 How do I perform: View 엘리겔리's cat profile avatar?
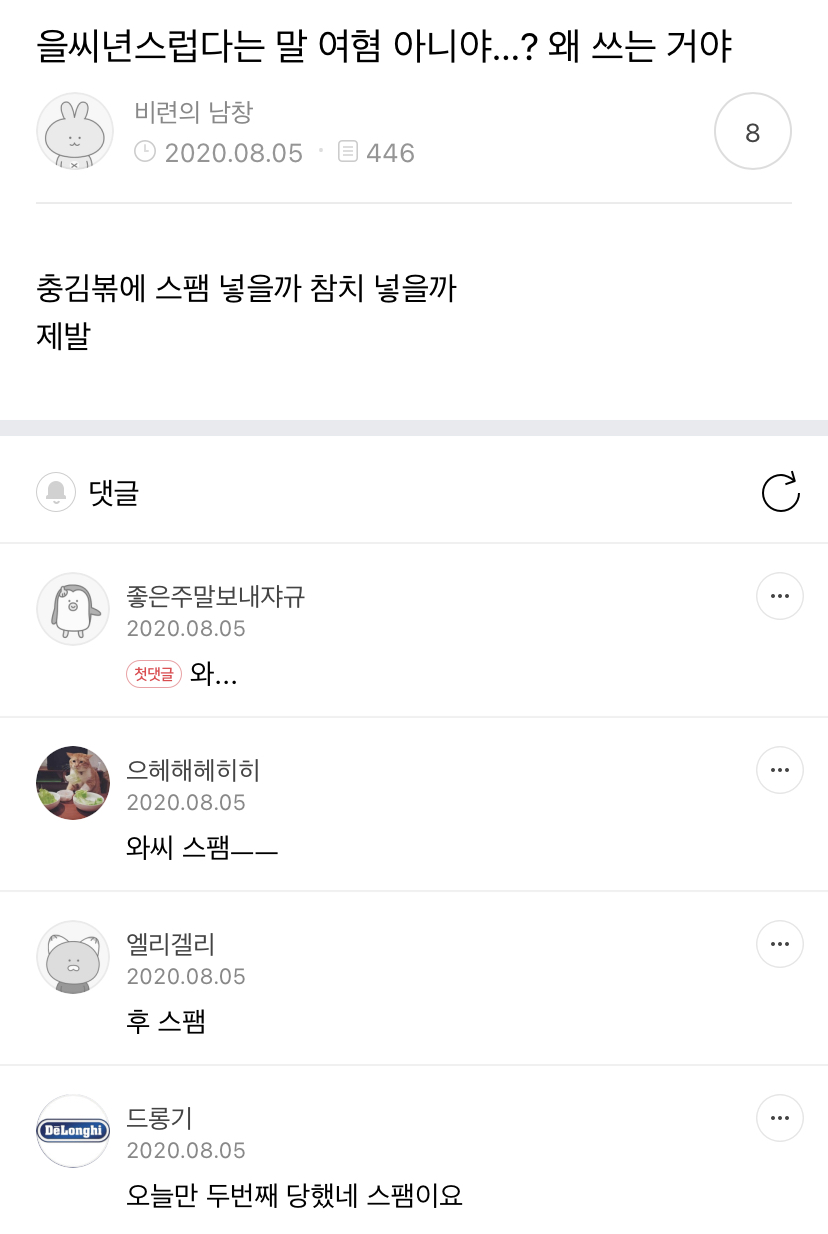pyautogui.click(x=73, y=957)
